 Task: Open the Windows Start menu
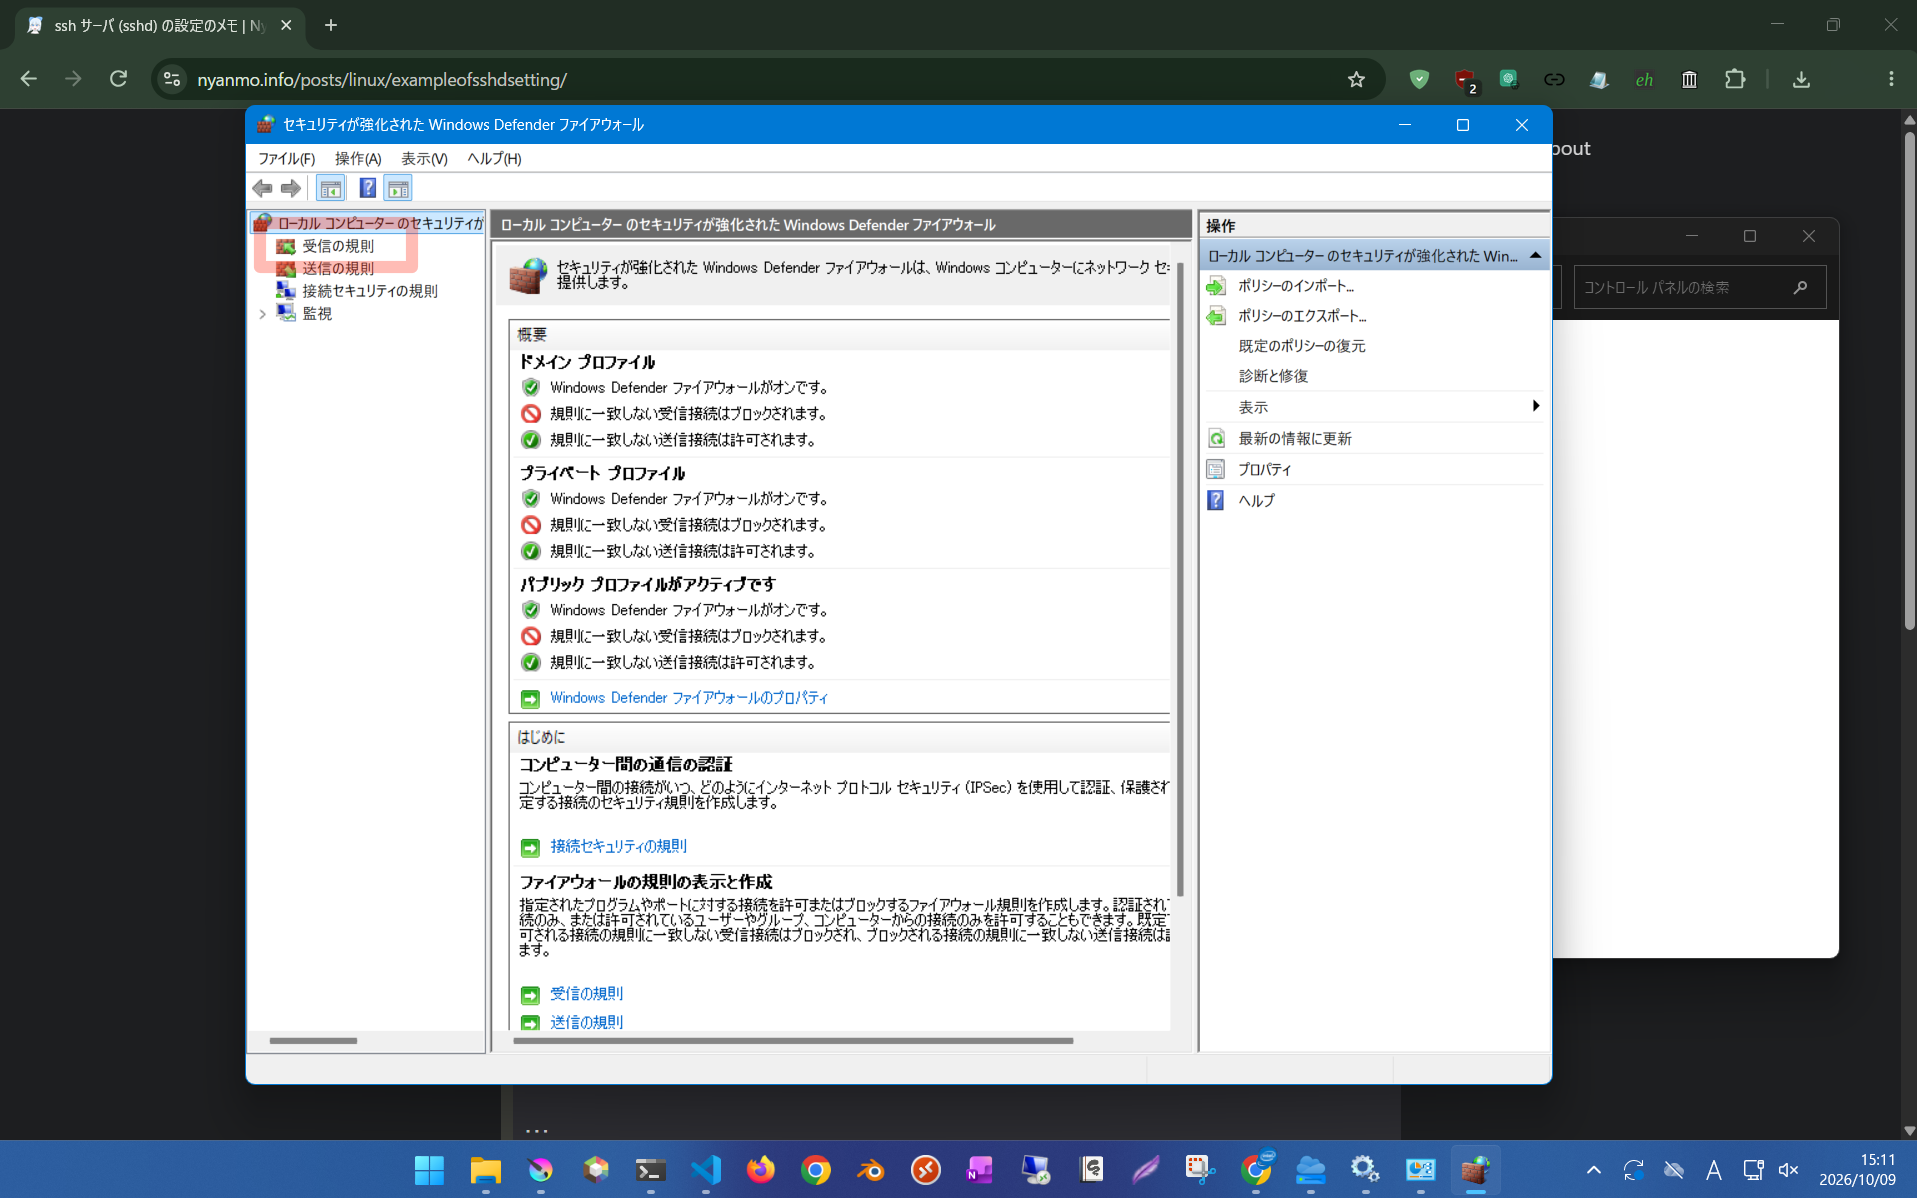point(430,1169)
